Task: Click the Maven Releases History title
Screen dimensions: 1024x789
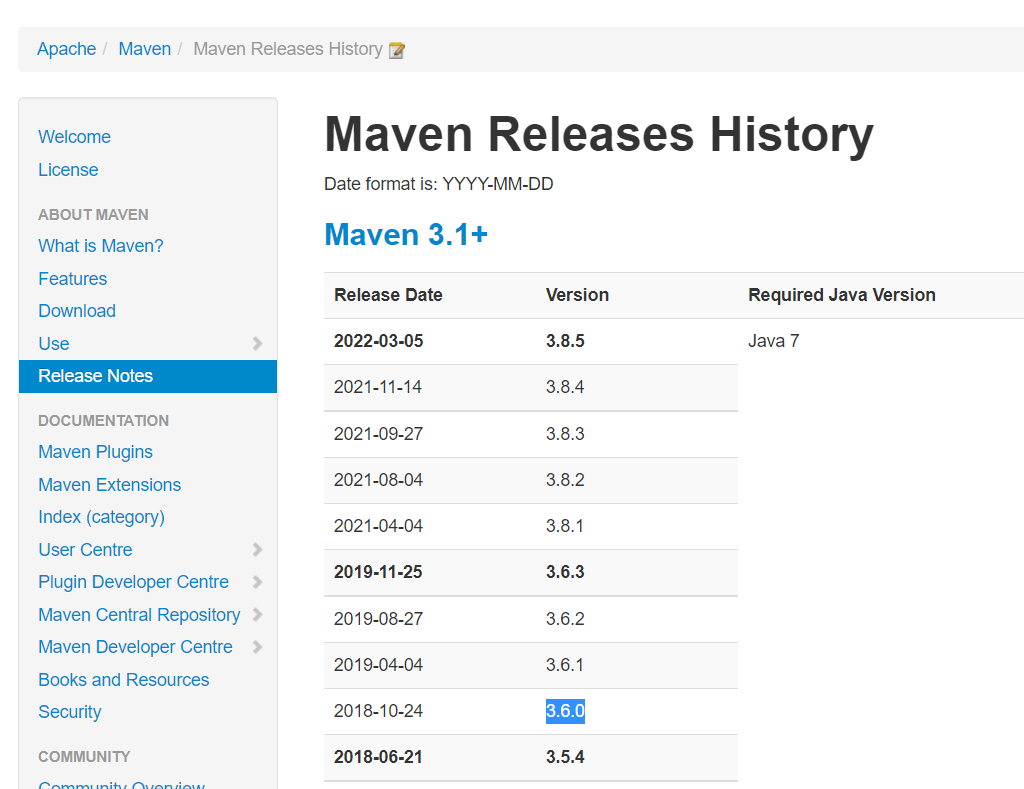Action: 599,135
